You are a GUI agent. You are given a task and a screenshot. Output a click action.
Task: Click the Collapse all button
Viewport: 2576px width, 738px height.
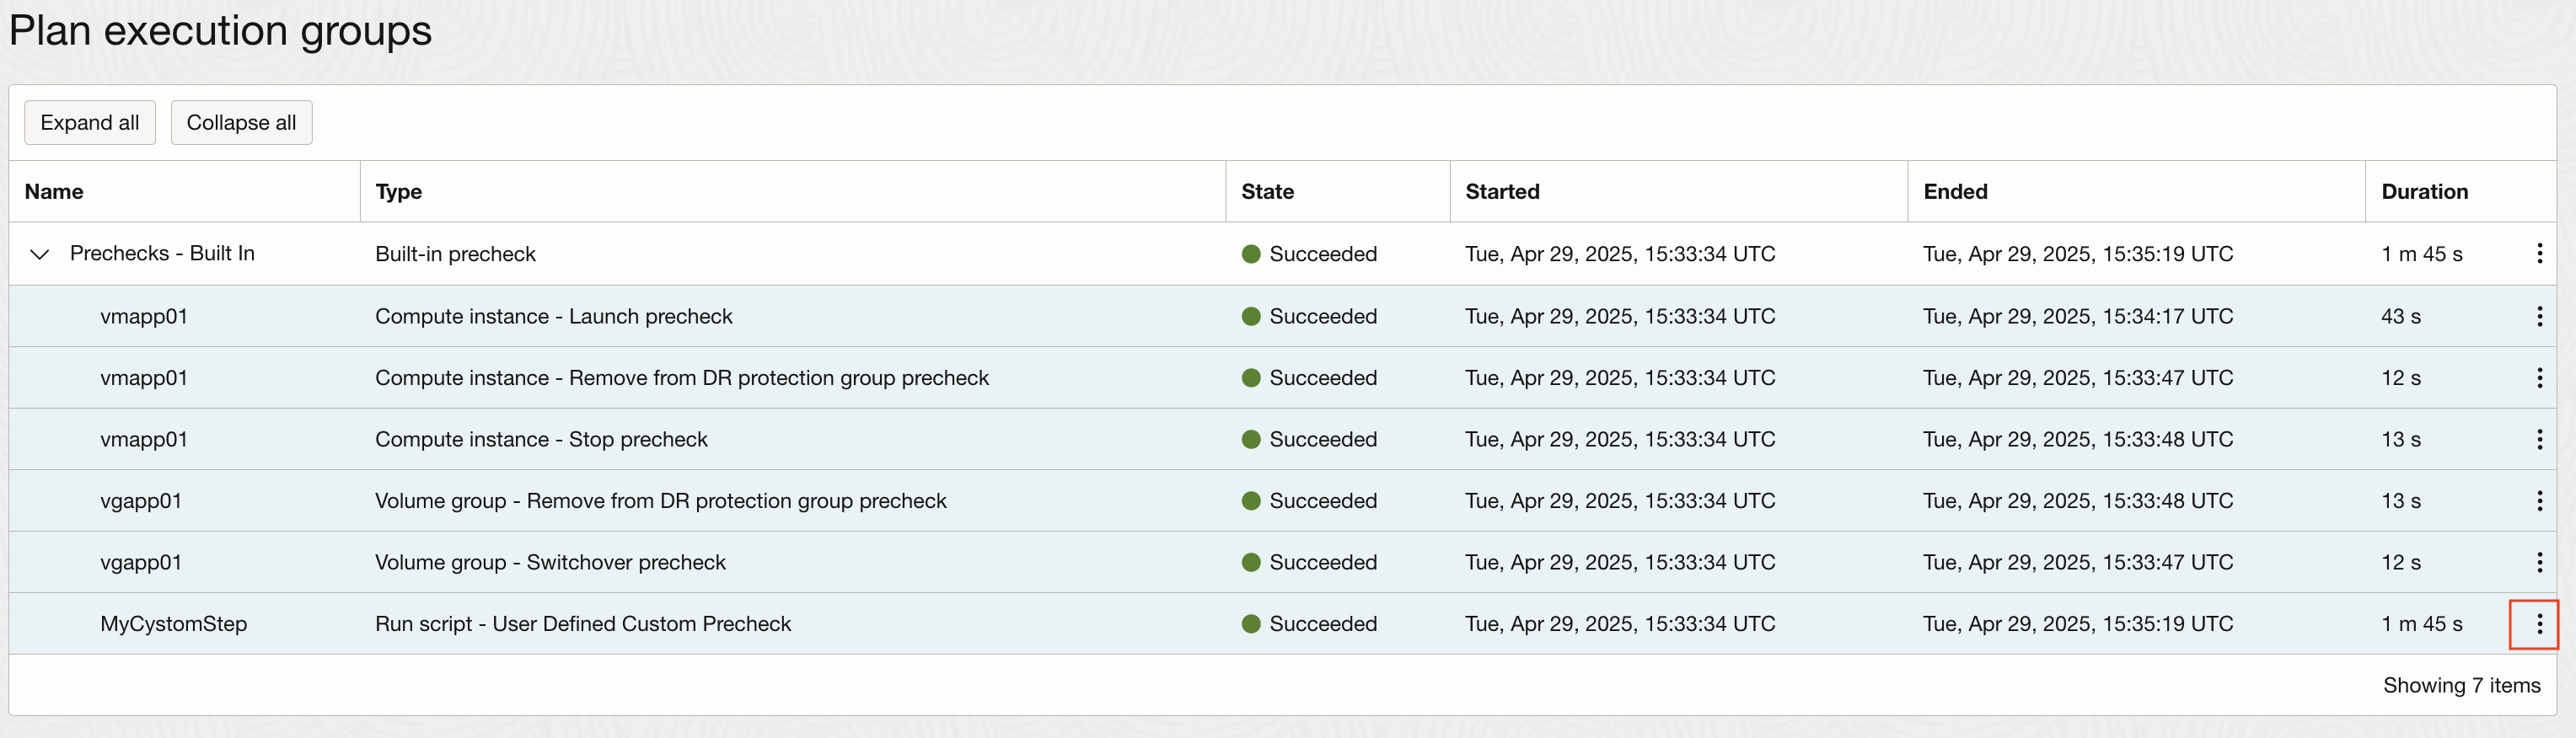coord(241,122)
